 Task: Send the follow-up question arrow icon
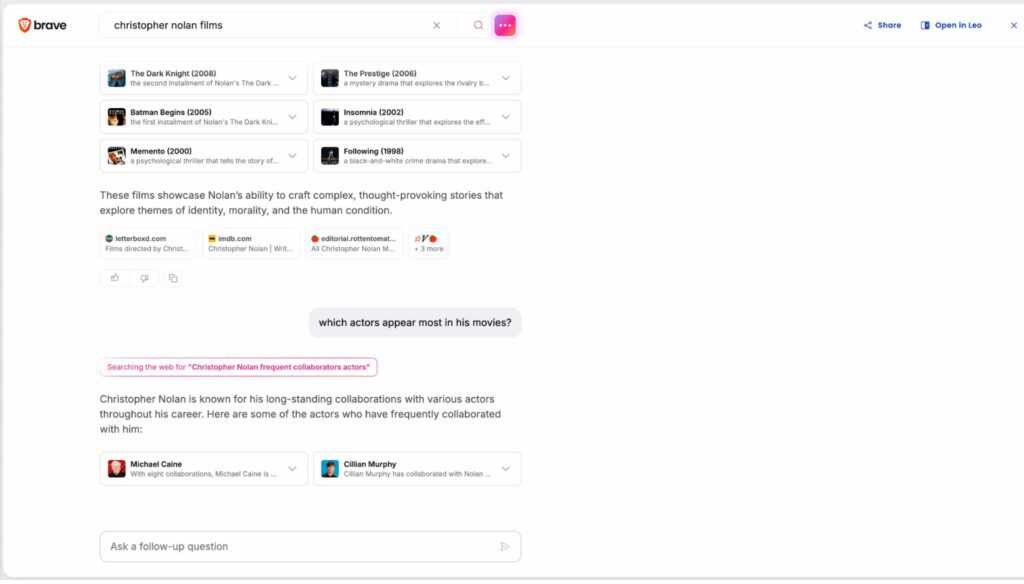point(505,547)
